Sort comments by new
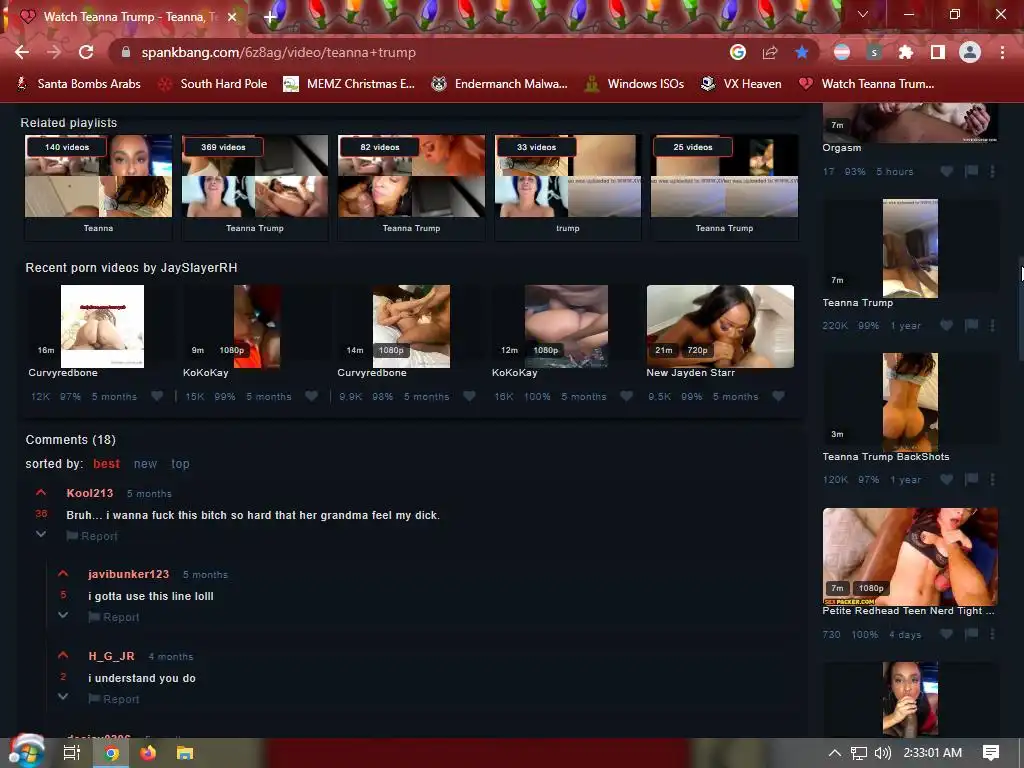This screenshot has width=1024, height=768. coord(145,464)
